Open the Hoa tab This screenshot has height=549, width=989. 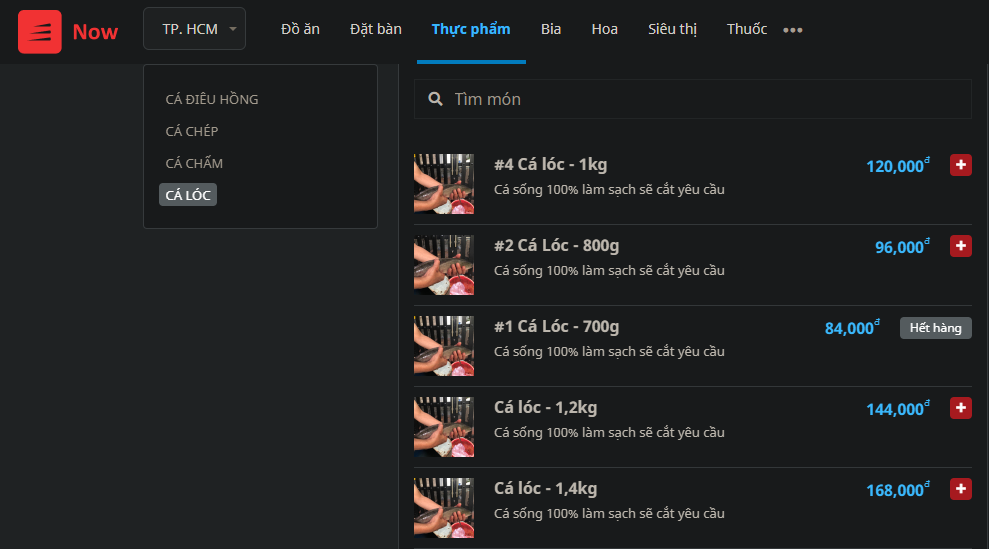[x=604, y=29]
